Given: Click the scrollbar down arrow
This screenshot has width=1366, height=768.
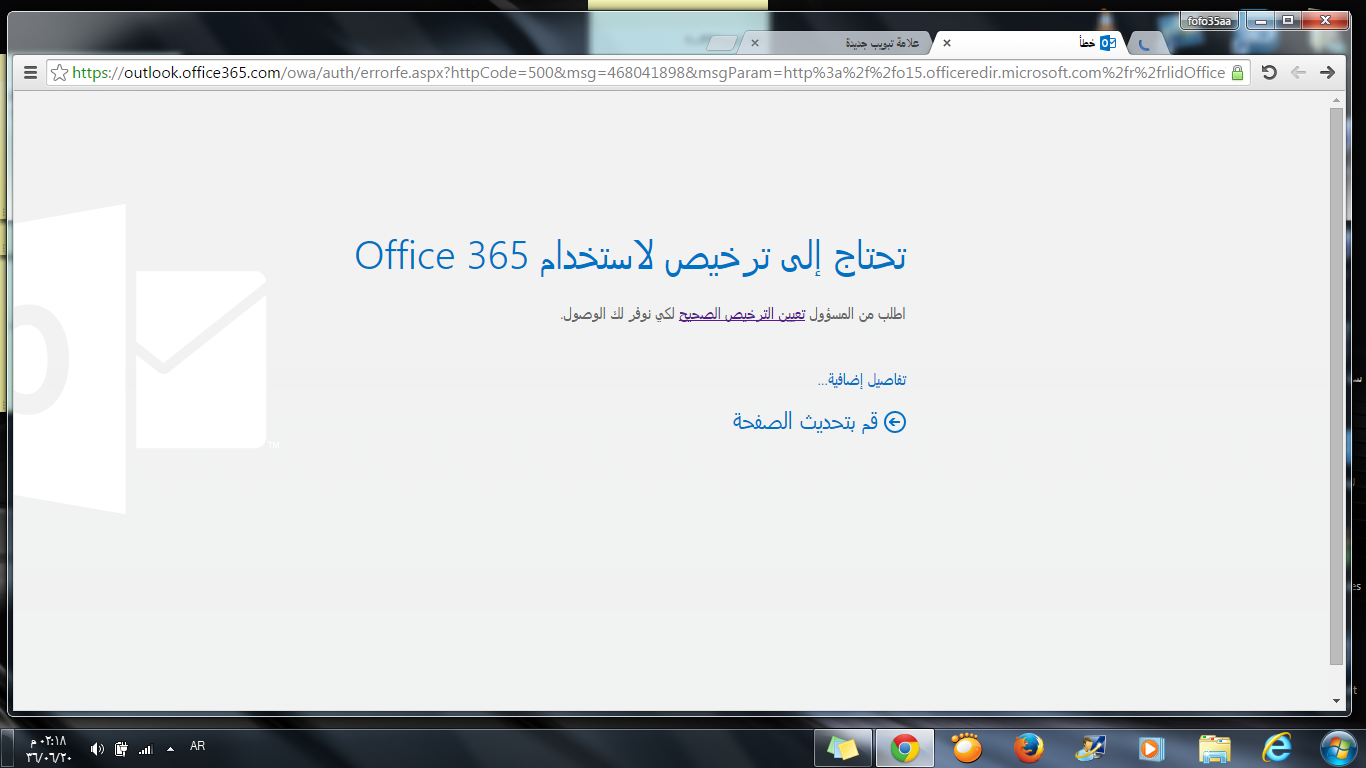Looking at the screenshot, I should click(x=1336, y=701).
